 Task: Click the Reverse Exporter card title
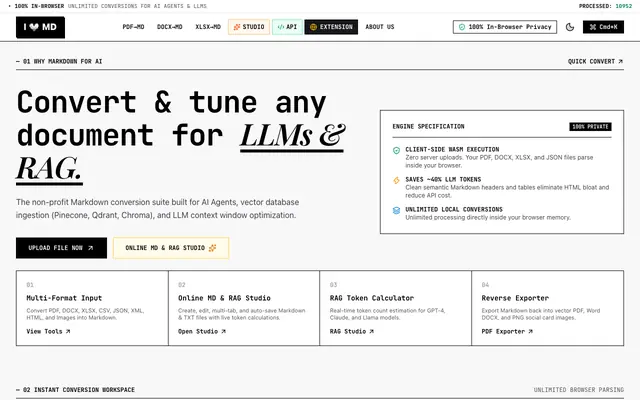pyautogui.click(x=515, y=298)
